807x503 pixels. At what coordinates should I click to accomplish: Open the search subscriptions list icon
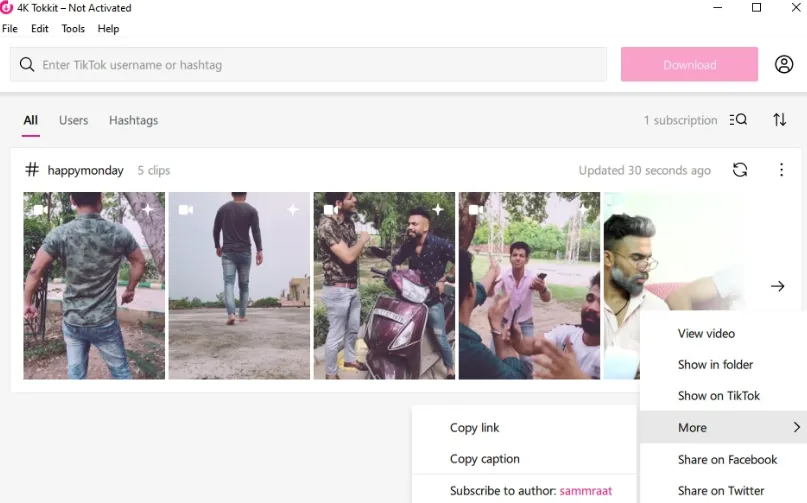(738, 120)
